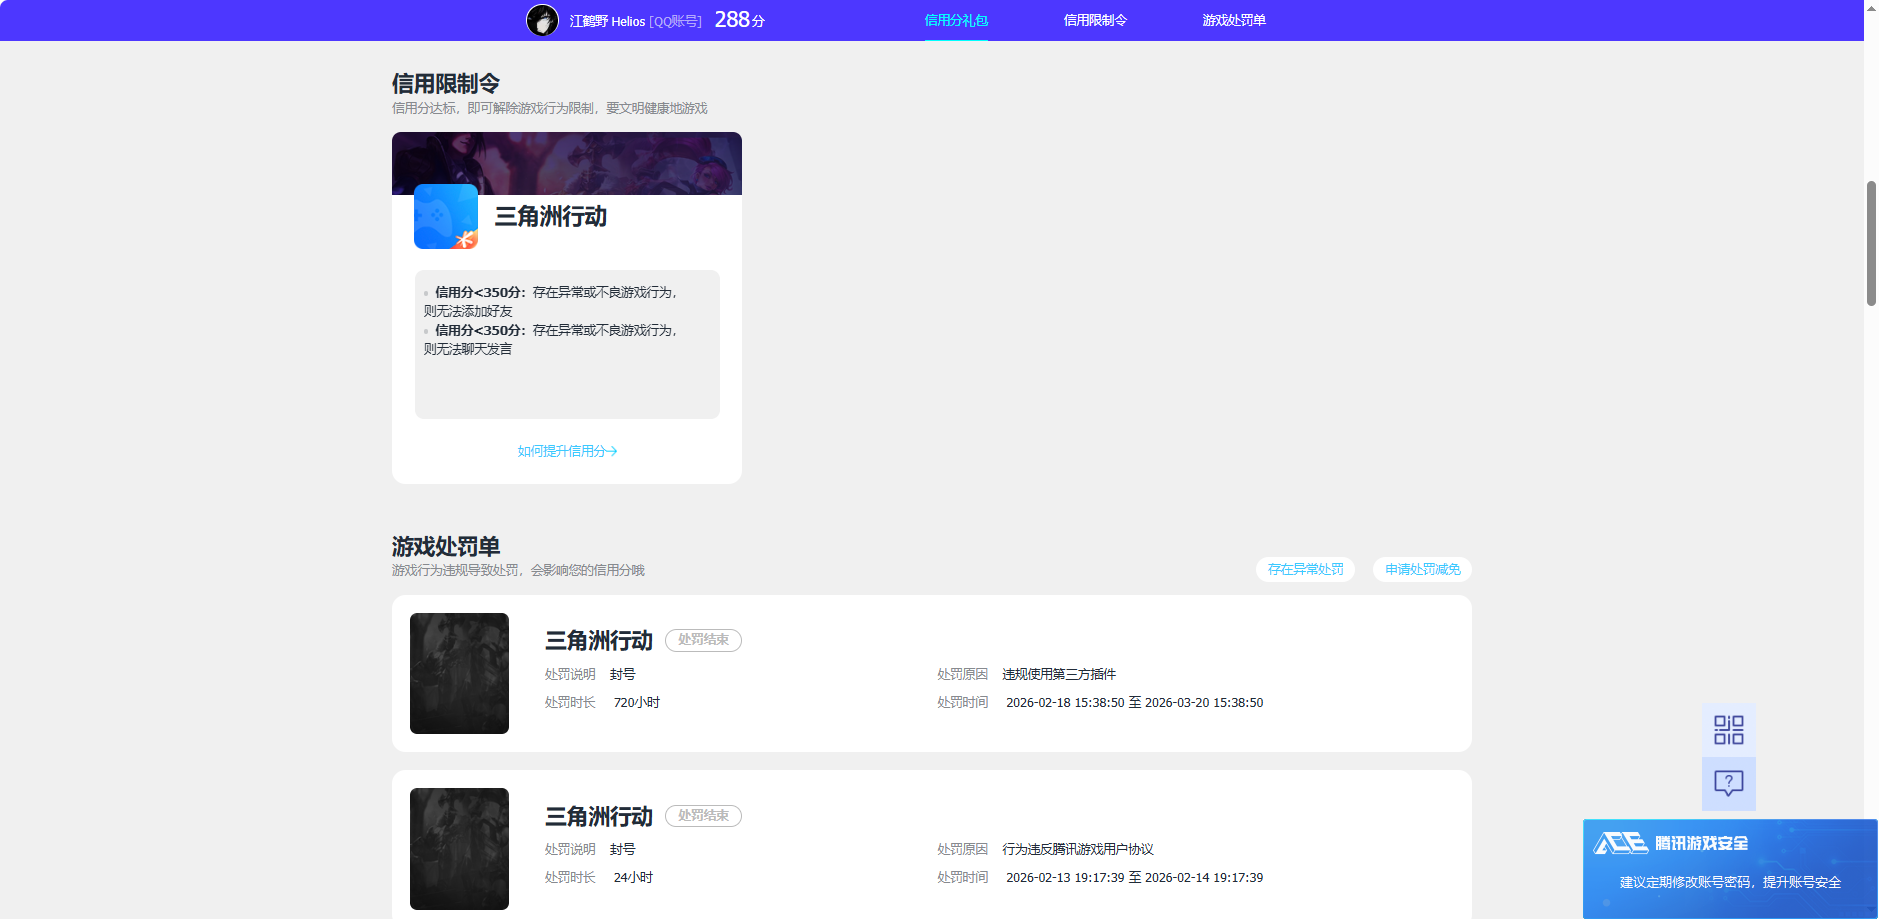Screen dimensions: 1879x919
Task: Switch to the 游戏处罚单 tab
Action: pyautogui.click(x=1234, y=20)
